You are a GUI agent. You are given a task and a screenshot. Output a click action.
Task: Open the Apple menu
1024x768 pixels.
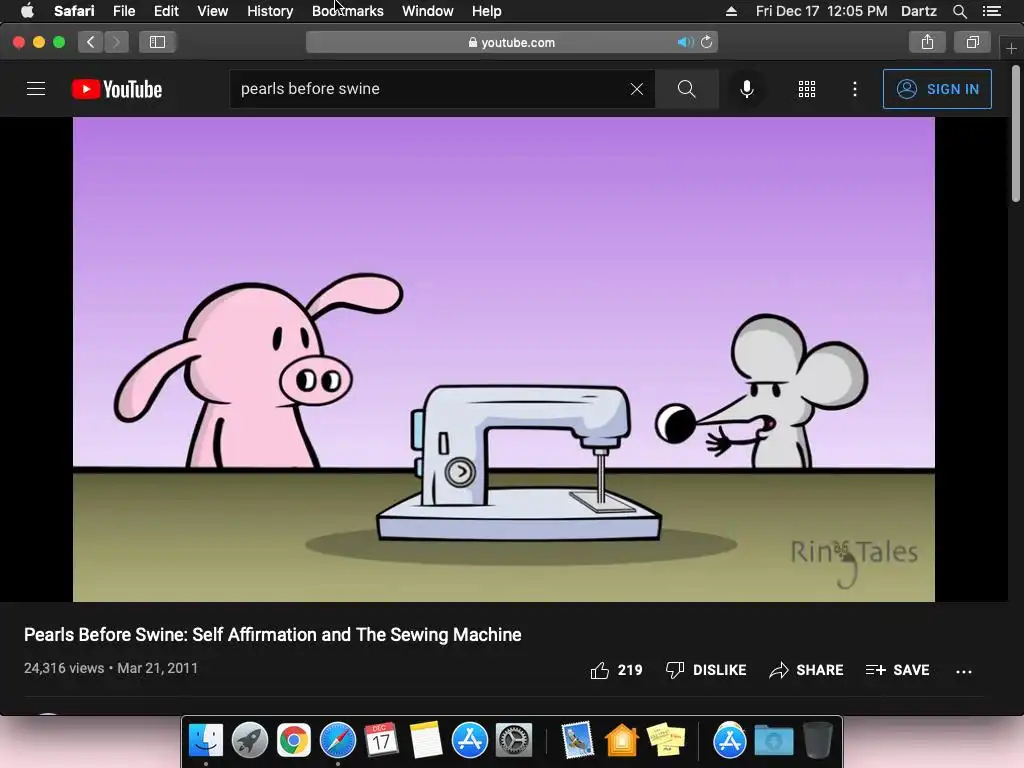click(27, 11)
